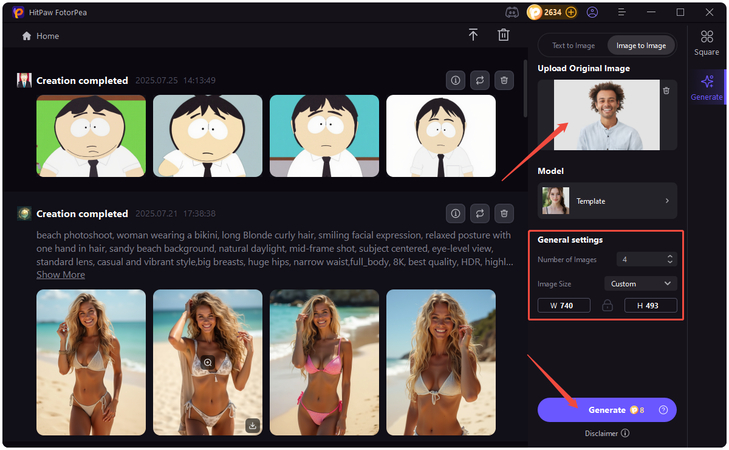Click the Home icon in breadcrumb
The image size is (729, 450).
27,36
